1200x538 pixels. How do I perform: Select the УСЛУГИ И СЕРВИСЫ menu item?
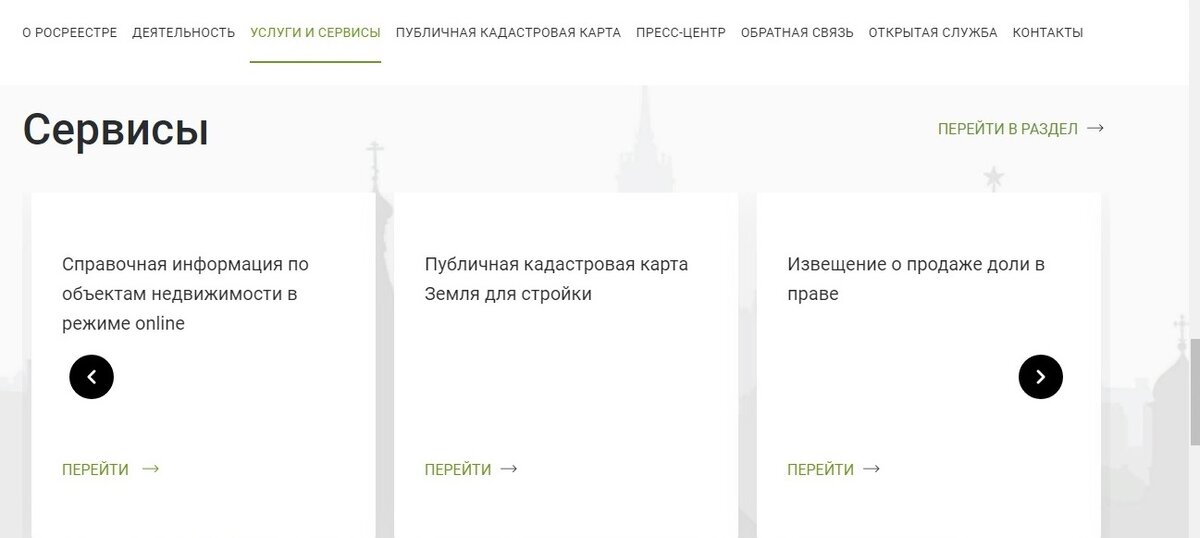point(315,32)
